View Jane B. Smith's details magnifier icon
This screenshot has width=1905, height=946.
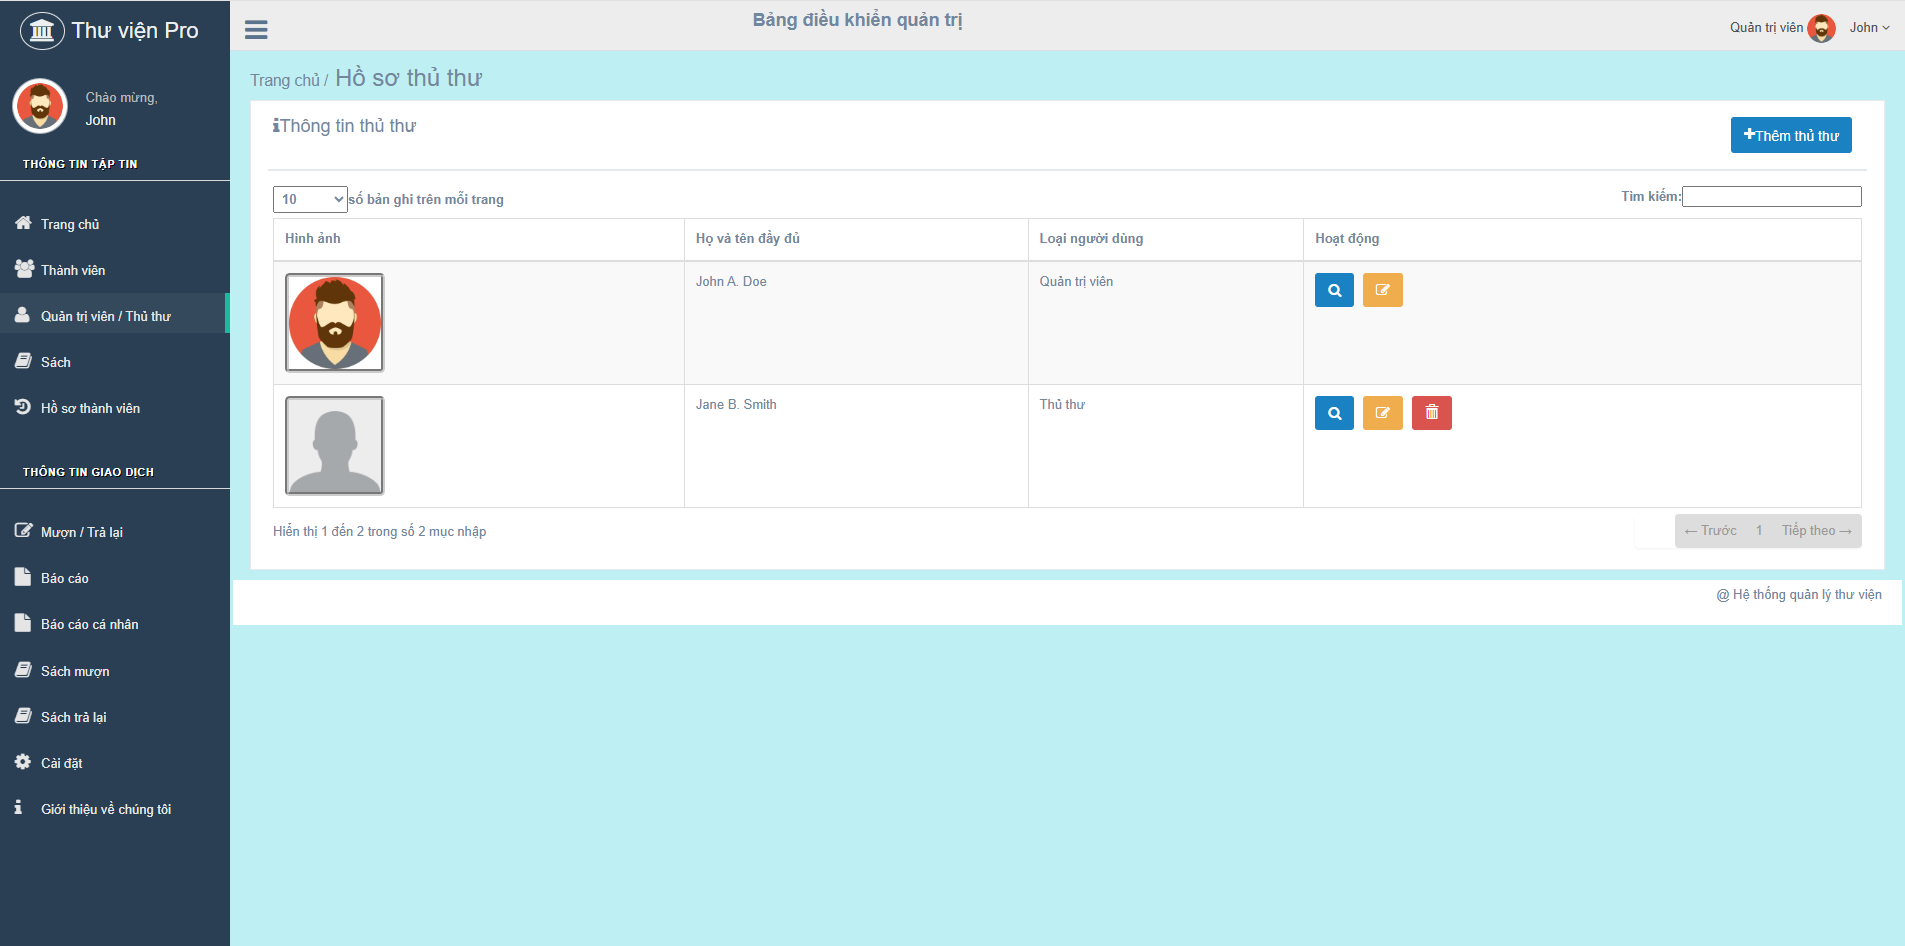point(1333,413)
